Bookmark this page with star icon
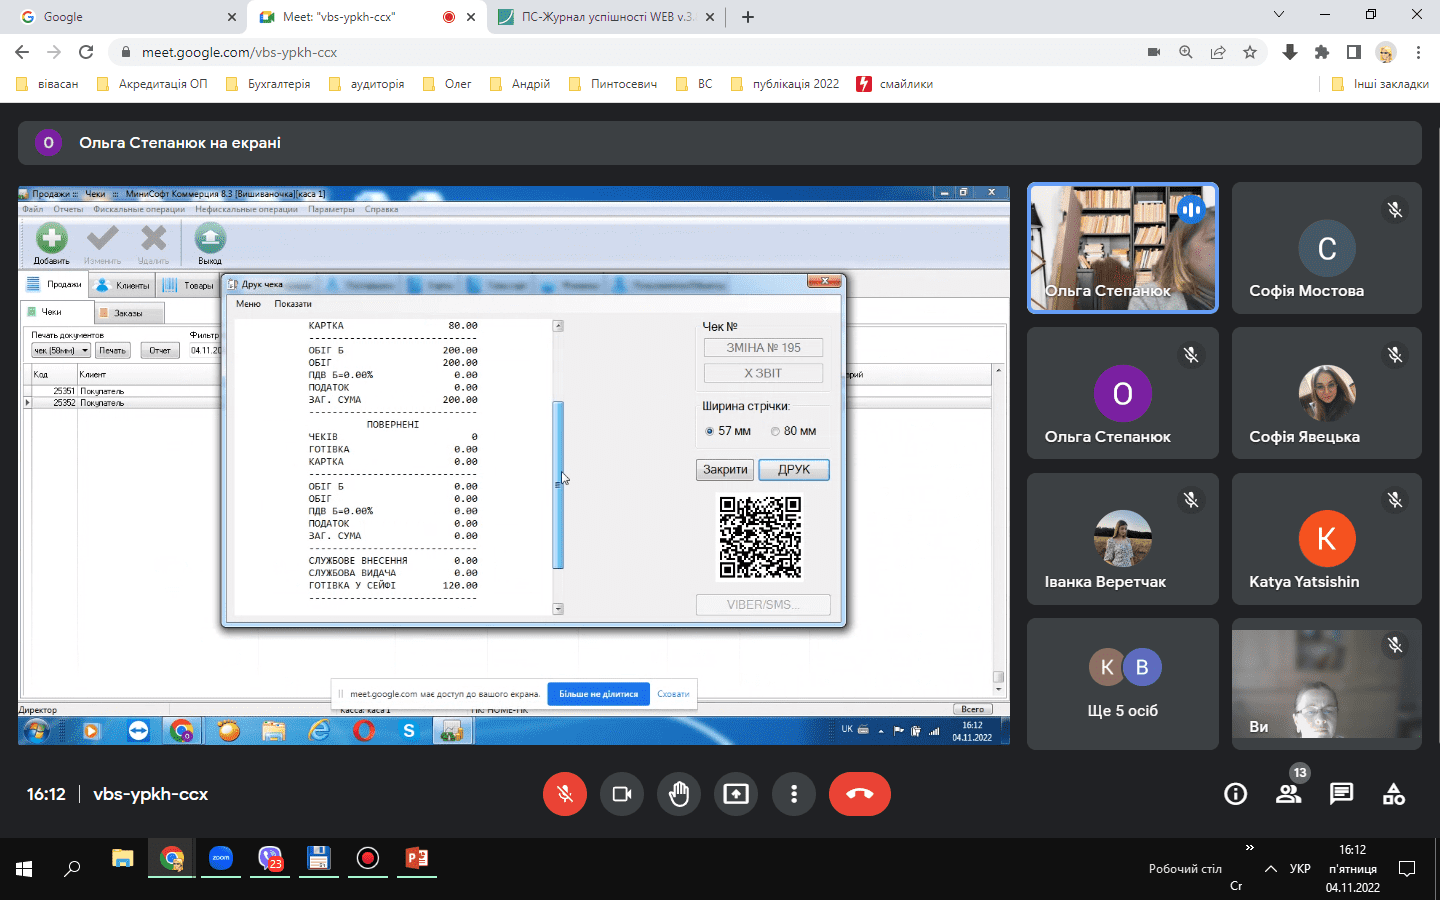This screenshot has width=1440, height=900. click(x=1250, y=52)
